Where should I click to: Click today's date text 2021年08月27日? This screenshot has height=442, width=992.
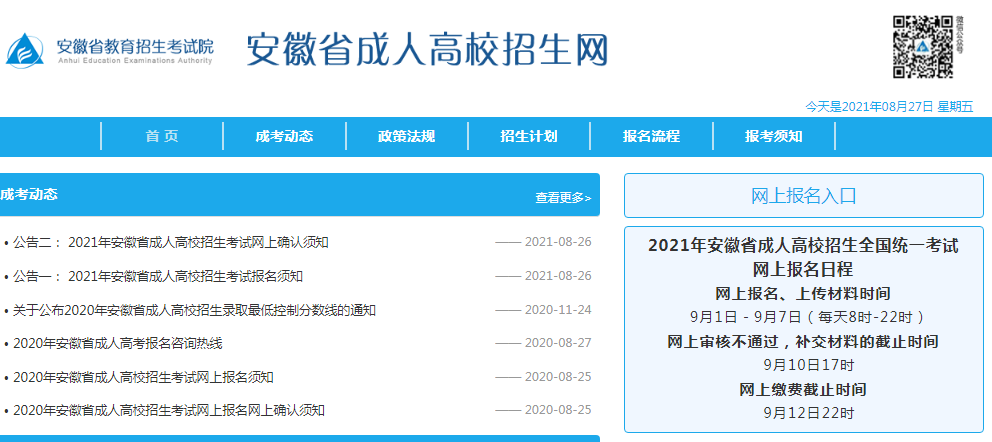coord(888,106)
